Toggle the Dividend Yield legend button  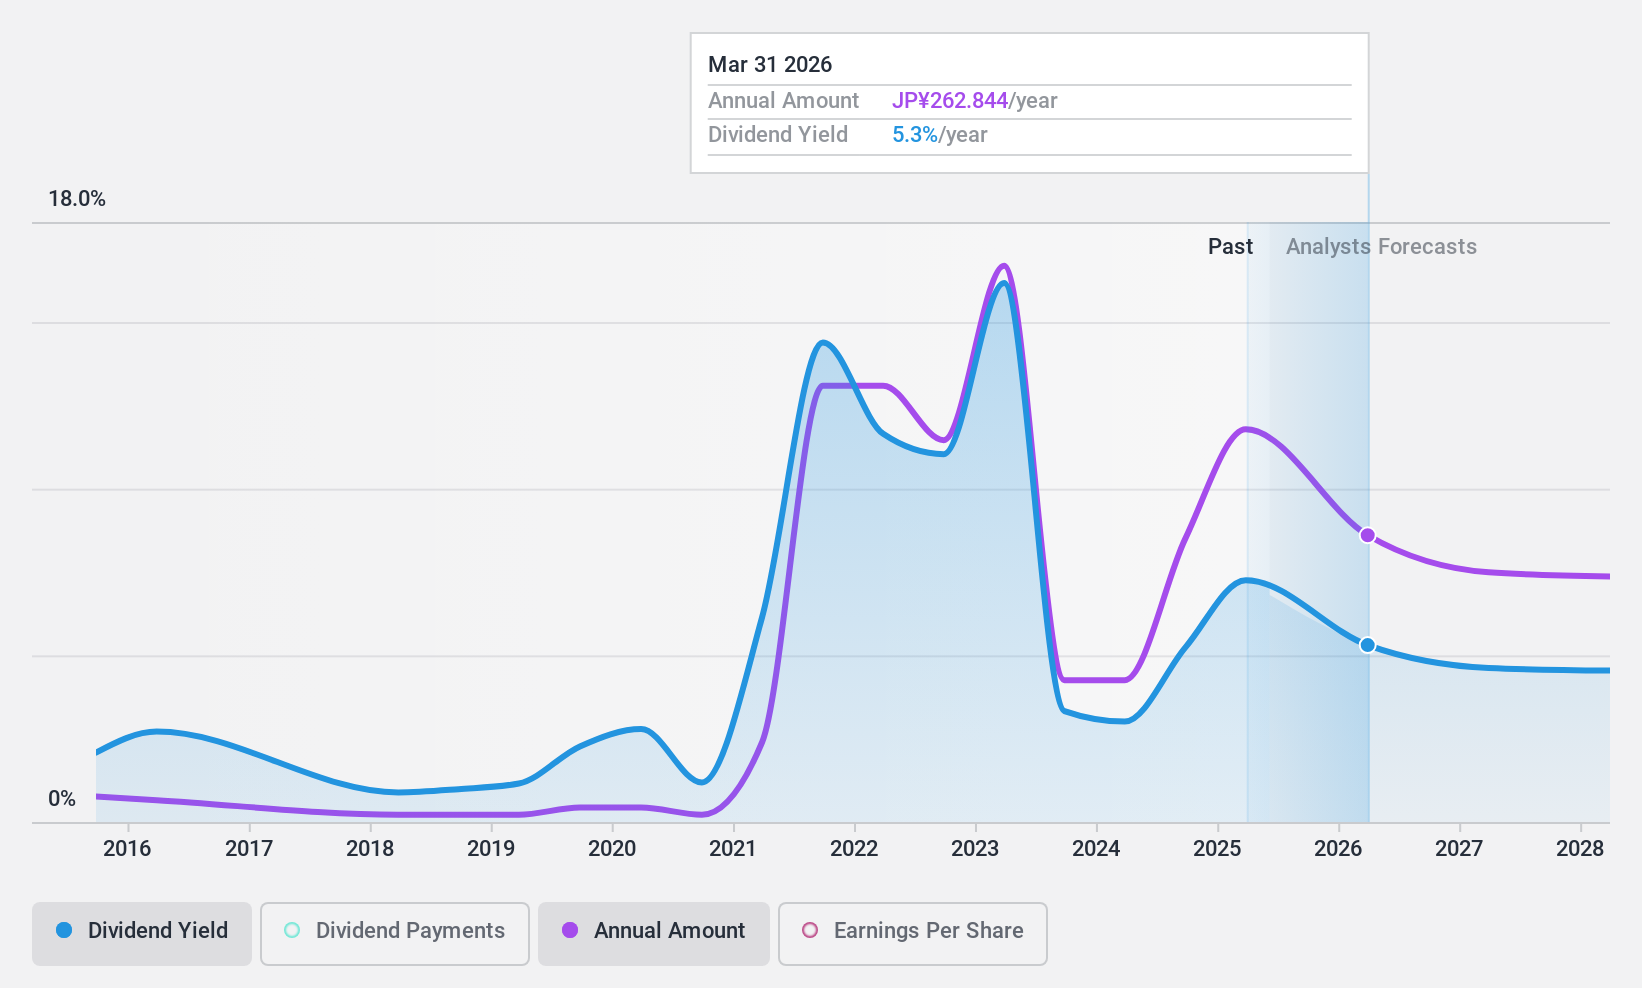pyautogui.click(x=141, y=934)
